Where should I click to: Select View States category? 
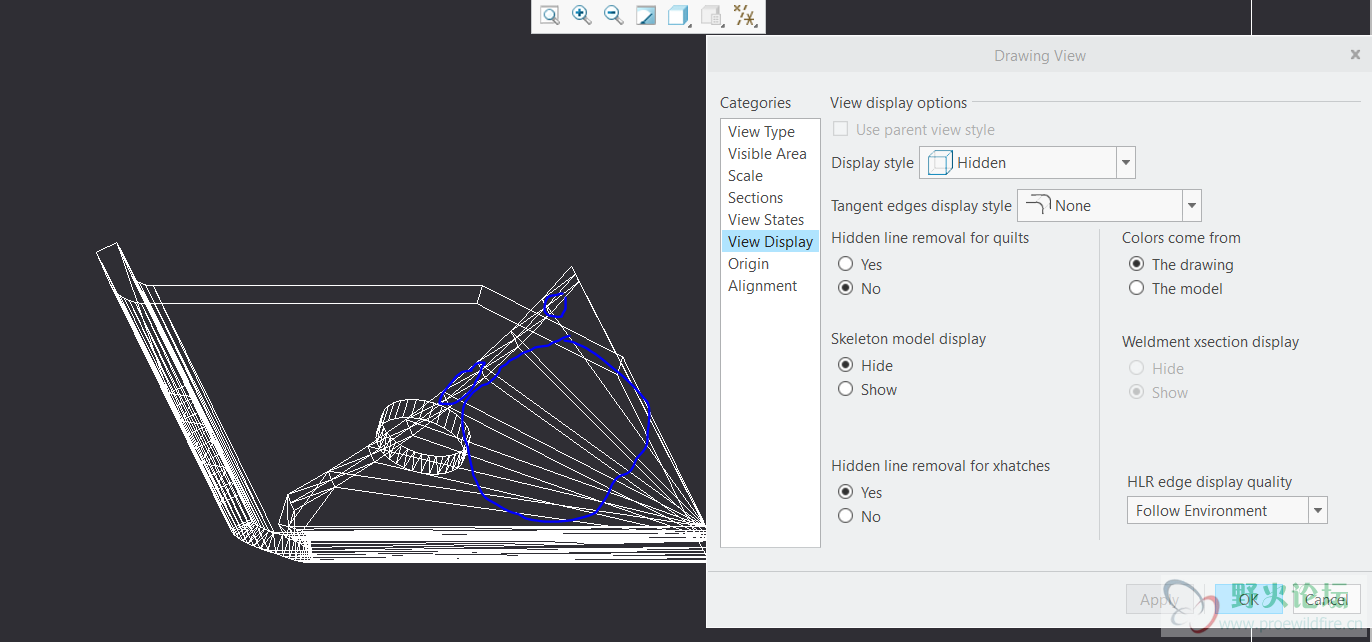coord(766,219)
